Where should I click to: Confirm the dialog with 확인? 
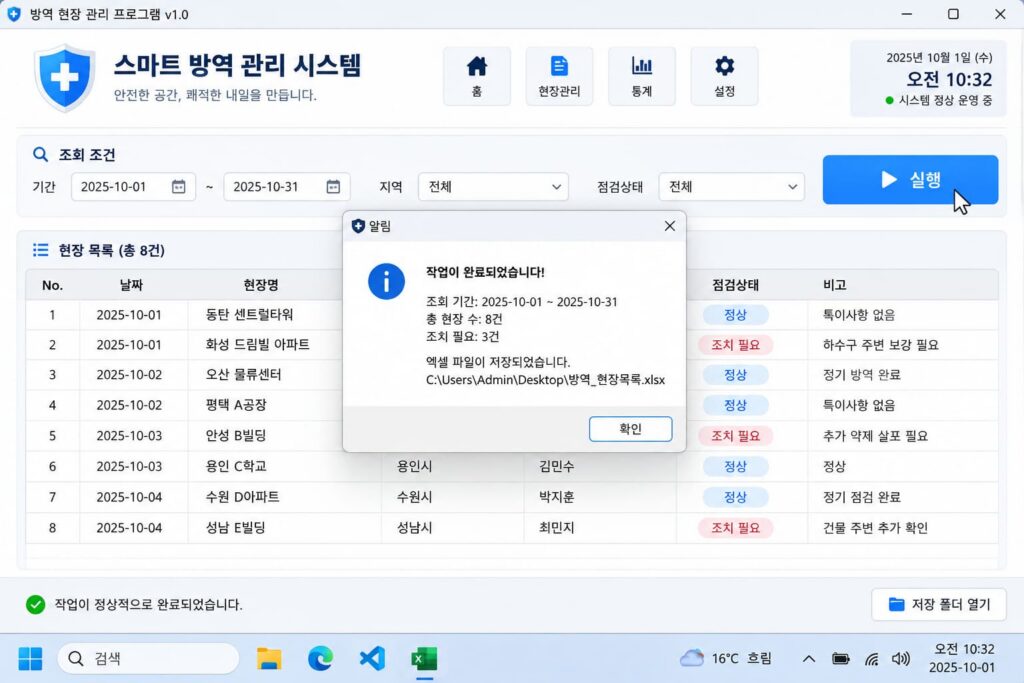point(630,429)
